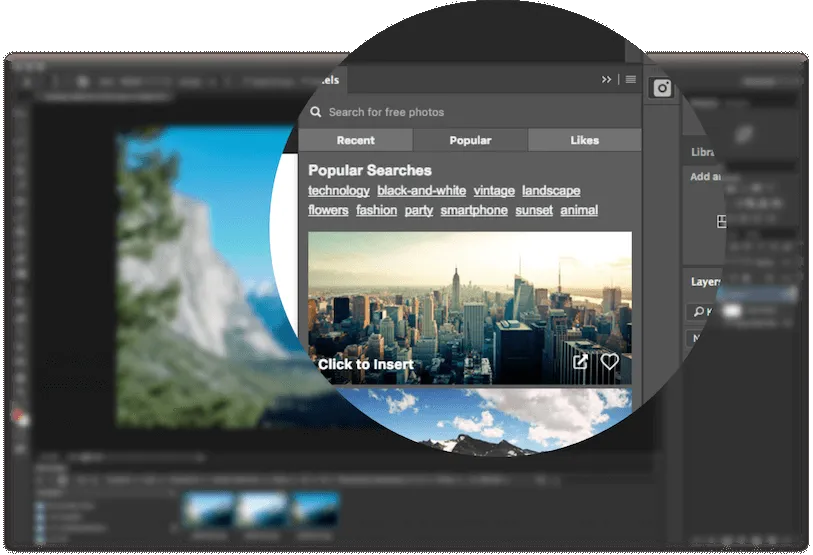This screenshot has width=813, height=555.
Task: Click the 'smartphone' popular search link
Action: point(474,211)
